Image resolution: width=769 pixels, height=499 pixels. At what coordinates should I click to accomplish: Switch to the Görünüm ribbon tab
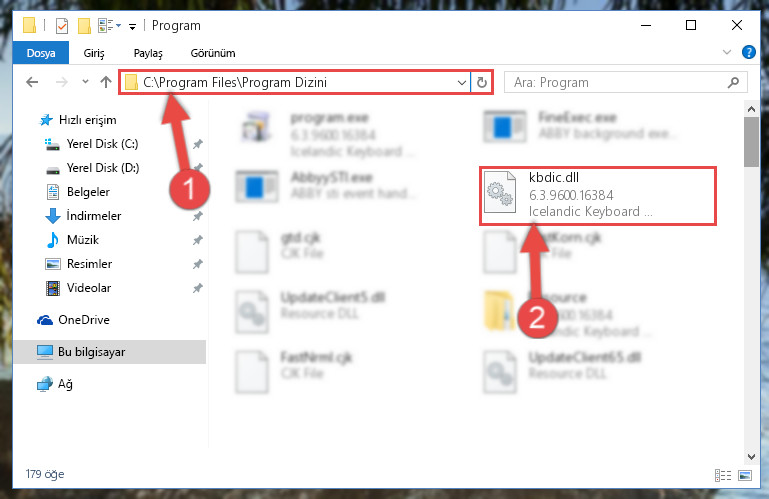coord(213,53)
